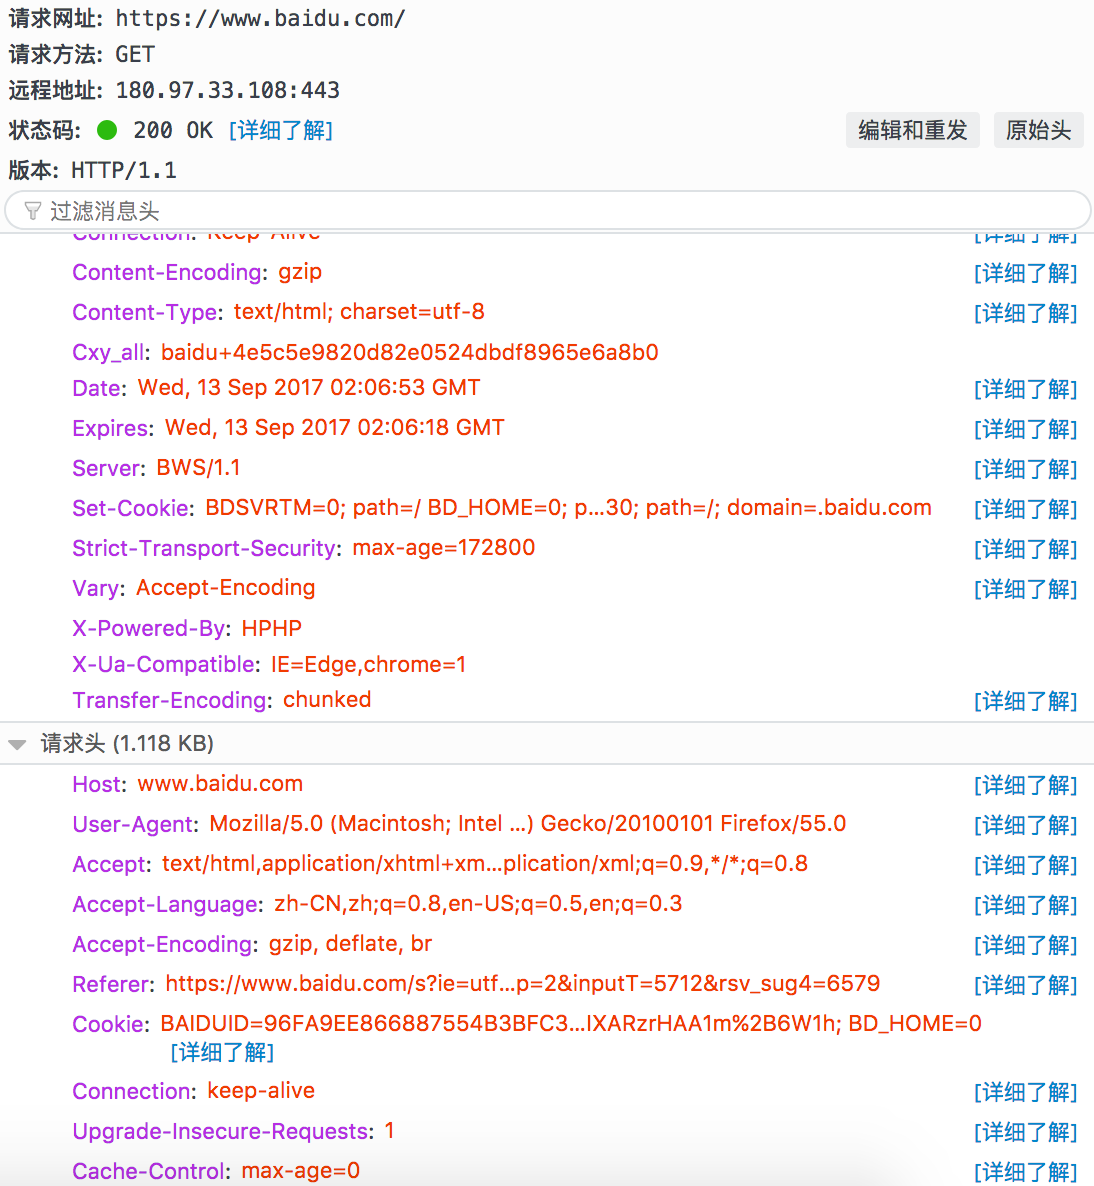This screenshot has height=1186, width=1094.
Task: Click the X-Powered-By value HPHP
Action: point(272,629)
